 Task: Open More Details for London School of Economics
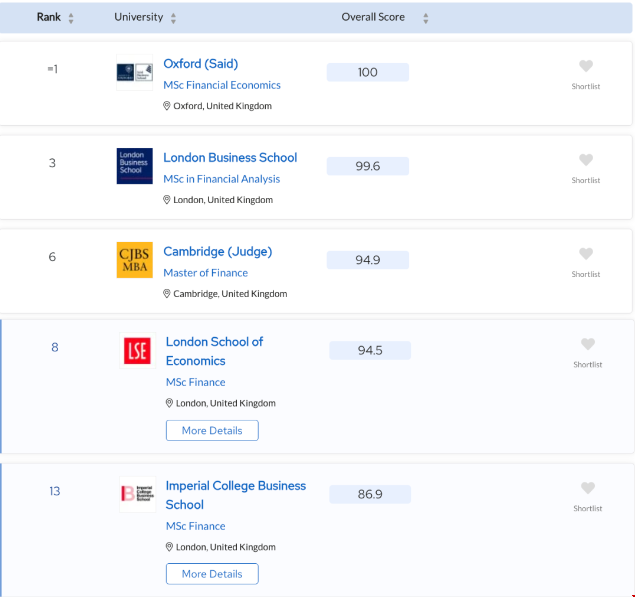[x=212, y=430]
